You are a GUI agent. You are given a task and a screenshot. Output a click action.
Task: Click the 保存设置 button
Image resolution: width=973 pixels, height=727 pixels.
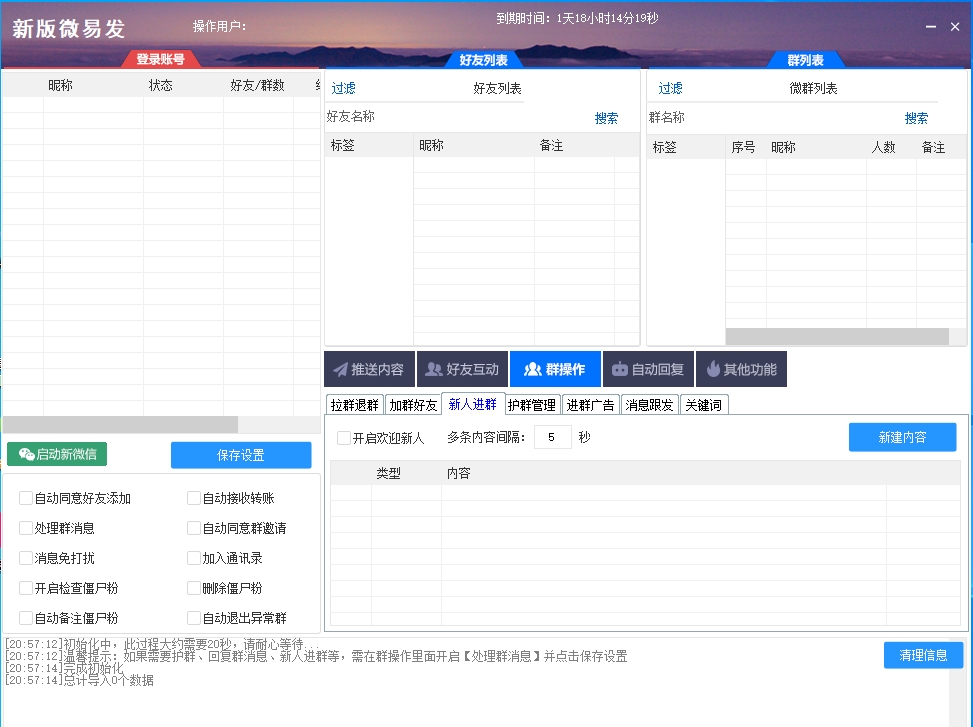[241, 455]
